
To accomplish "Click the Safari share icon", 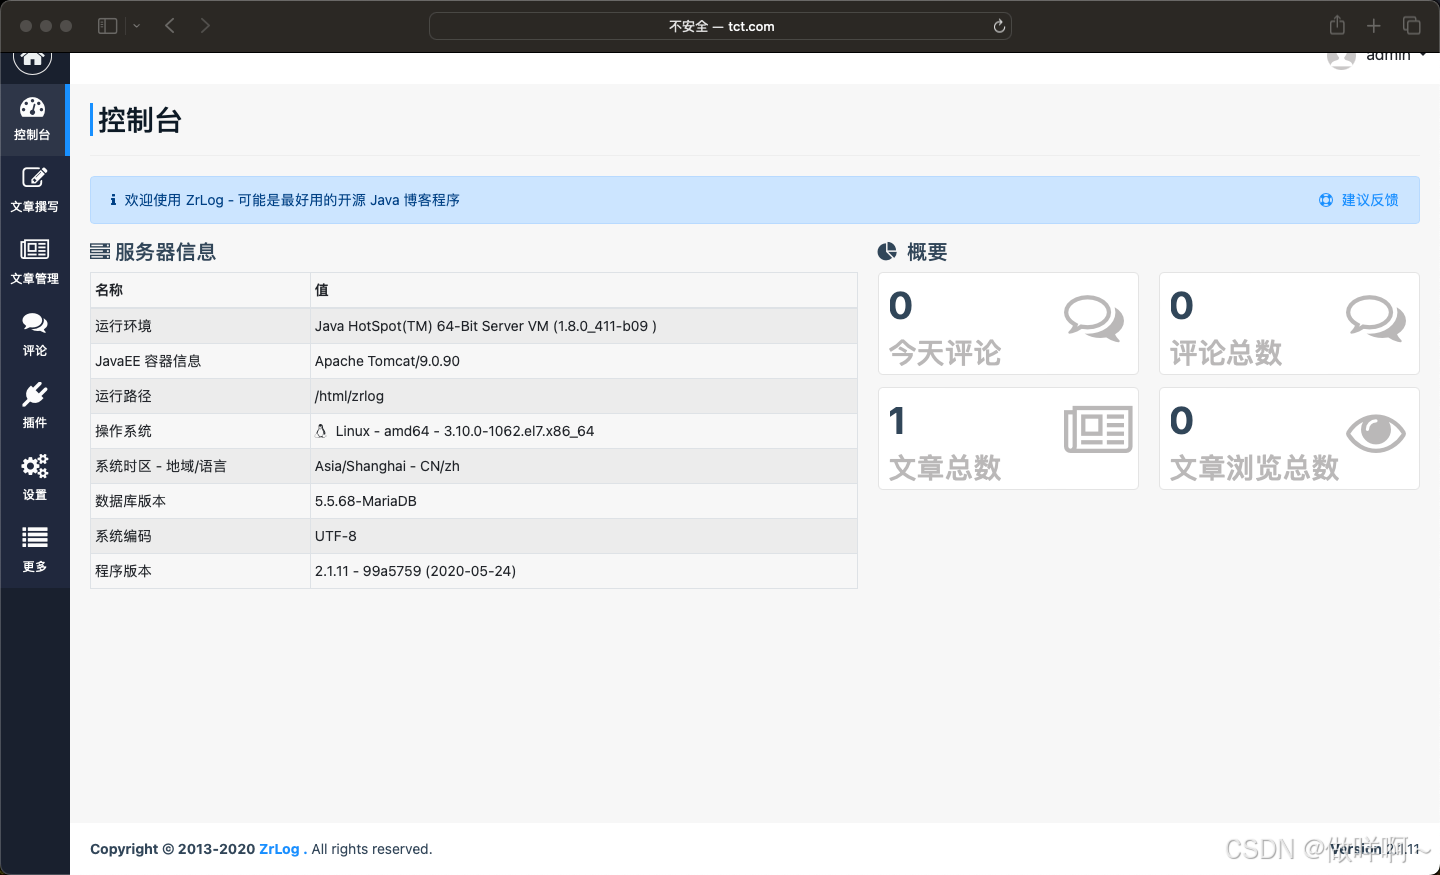I will point(1337,25).
